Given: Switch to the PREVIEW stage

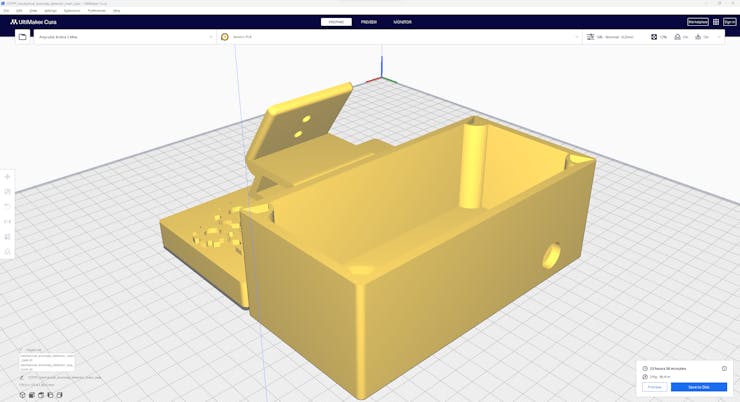Looking at the screenshot, I should (x=369, y=22).
